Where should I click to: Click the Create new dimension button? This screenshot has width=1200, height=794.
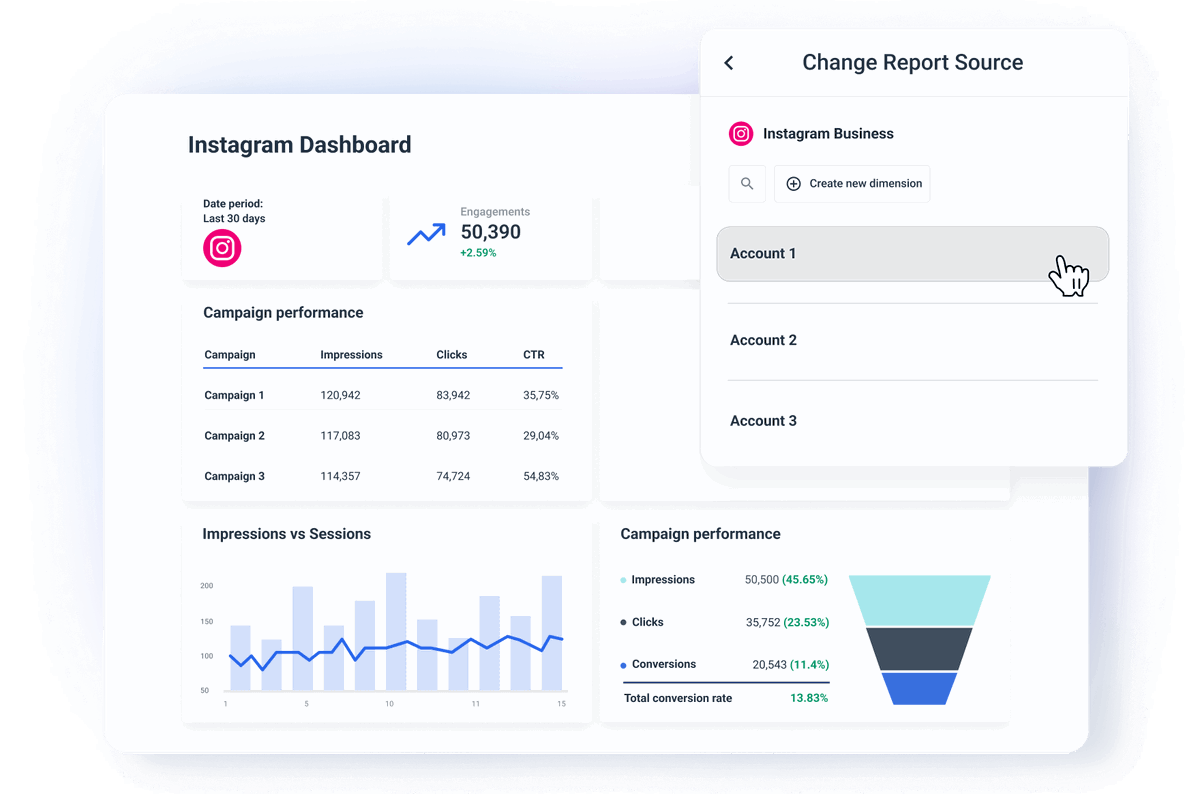[x=852, y=183]
